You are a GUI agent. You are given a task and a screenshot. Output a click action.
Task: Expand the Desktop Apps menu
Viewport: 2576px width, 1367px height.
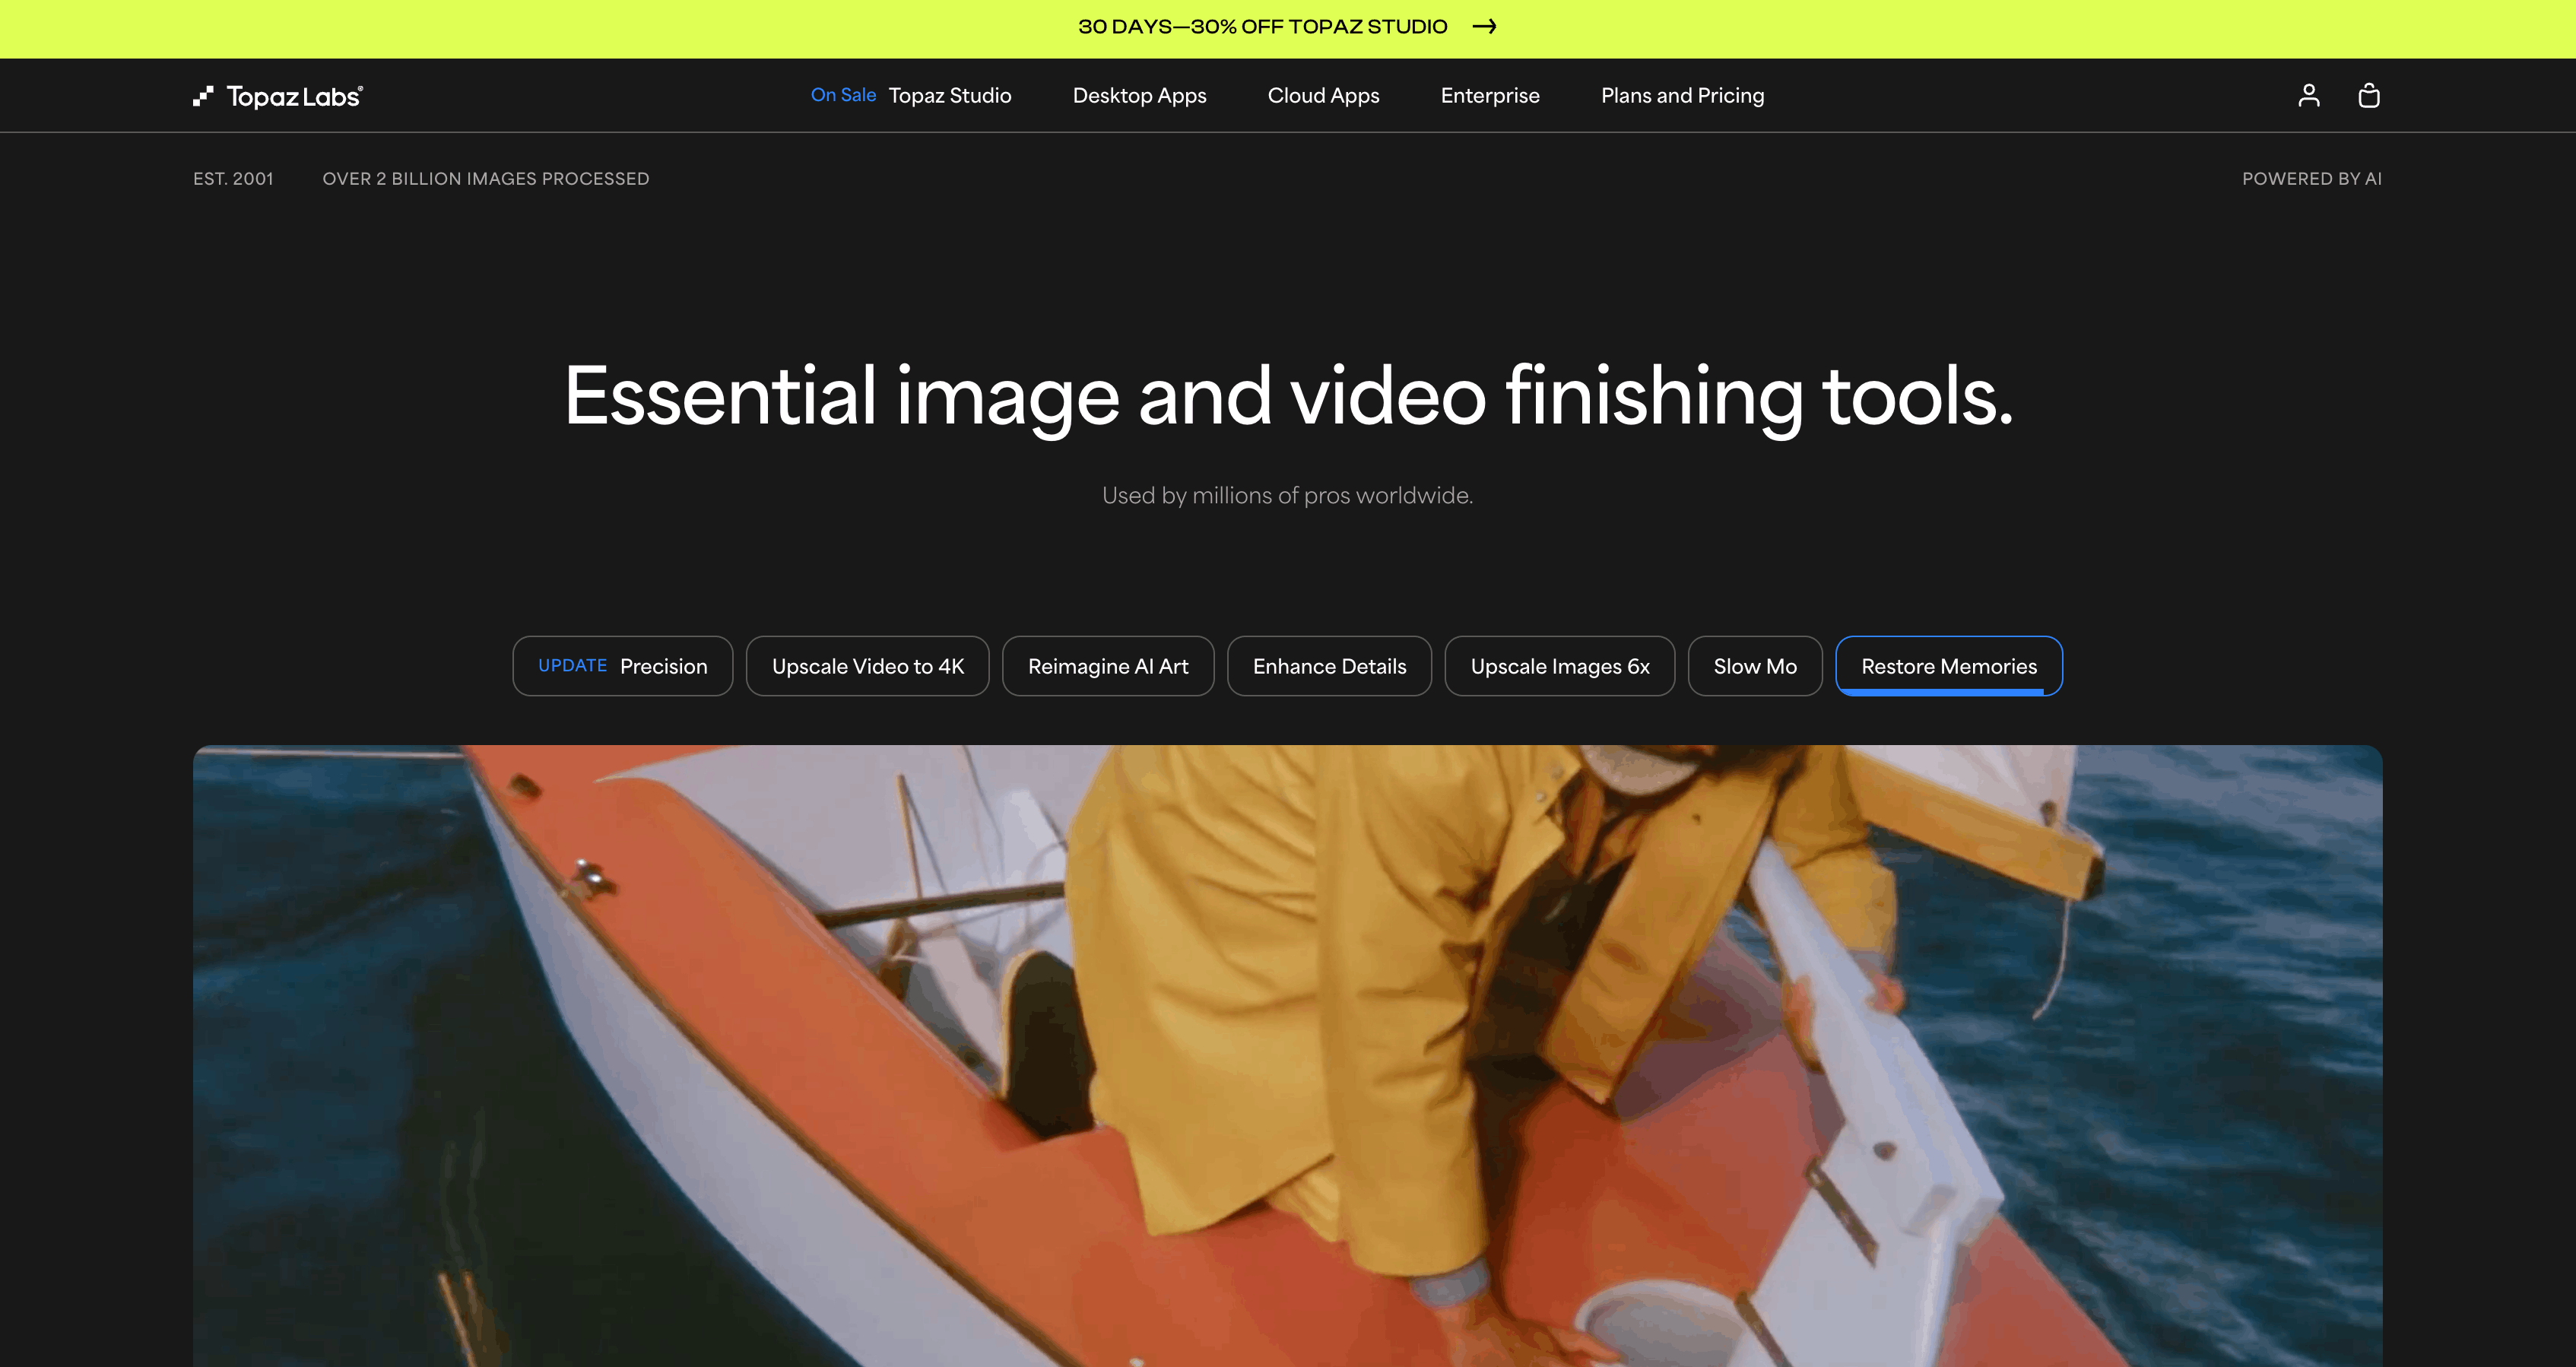point(1139,95)
